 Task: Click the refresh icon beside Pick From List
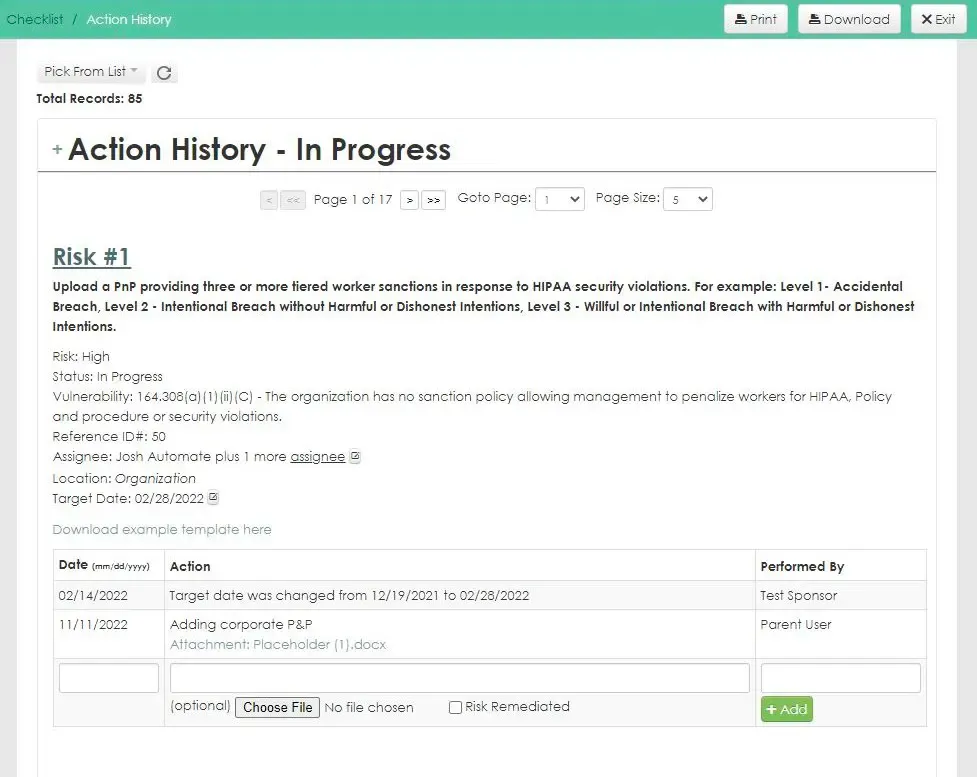(x=164, y=73)
